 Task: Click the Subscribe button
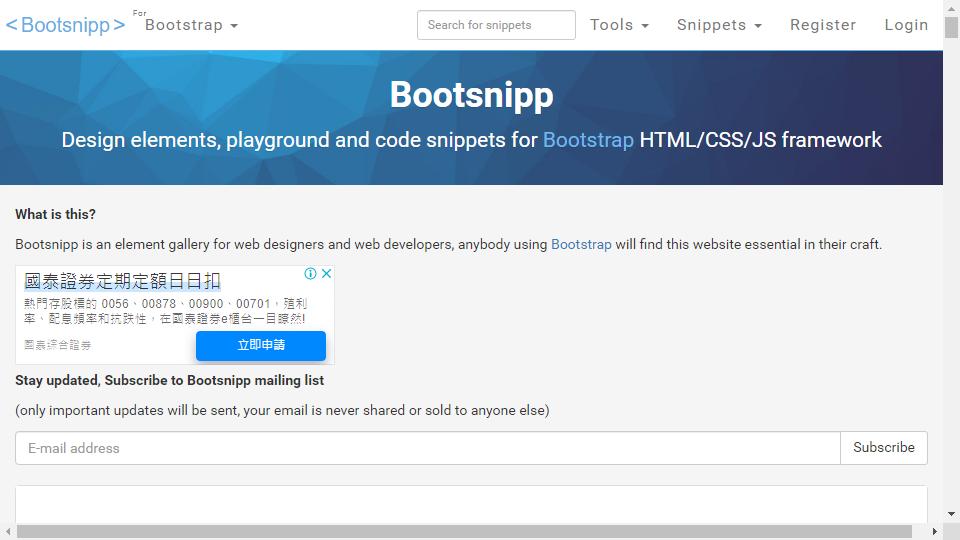click(883, 448)
